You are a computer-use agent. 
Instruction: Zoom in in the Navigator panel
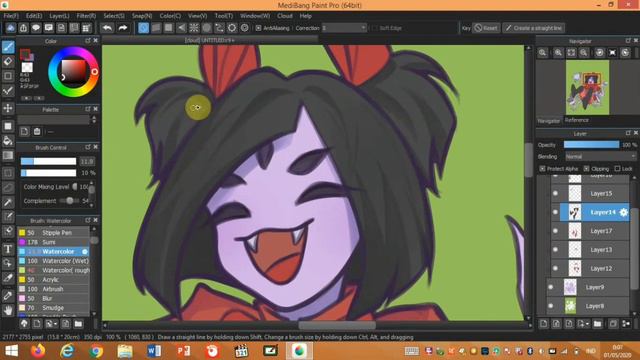[558, 53]
